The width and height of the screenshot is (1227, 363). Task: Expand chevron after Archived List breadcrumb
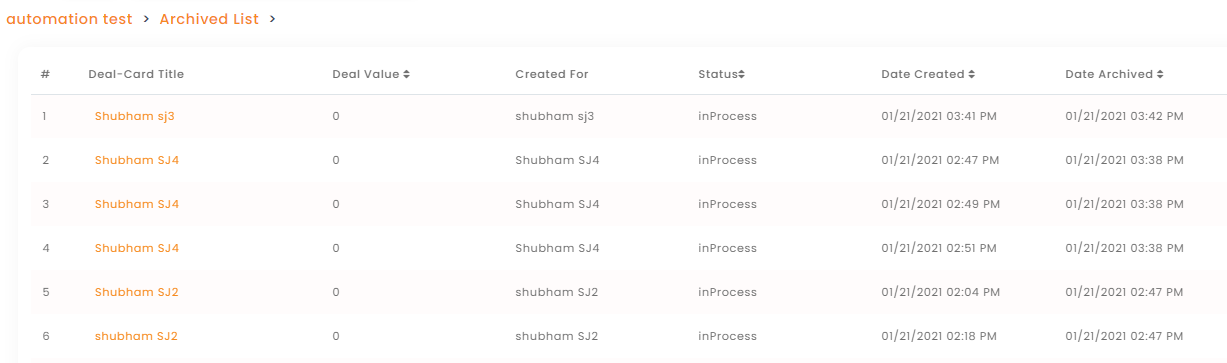pos(273,19)
